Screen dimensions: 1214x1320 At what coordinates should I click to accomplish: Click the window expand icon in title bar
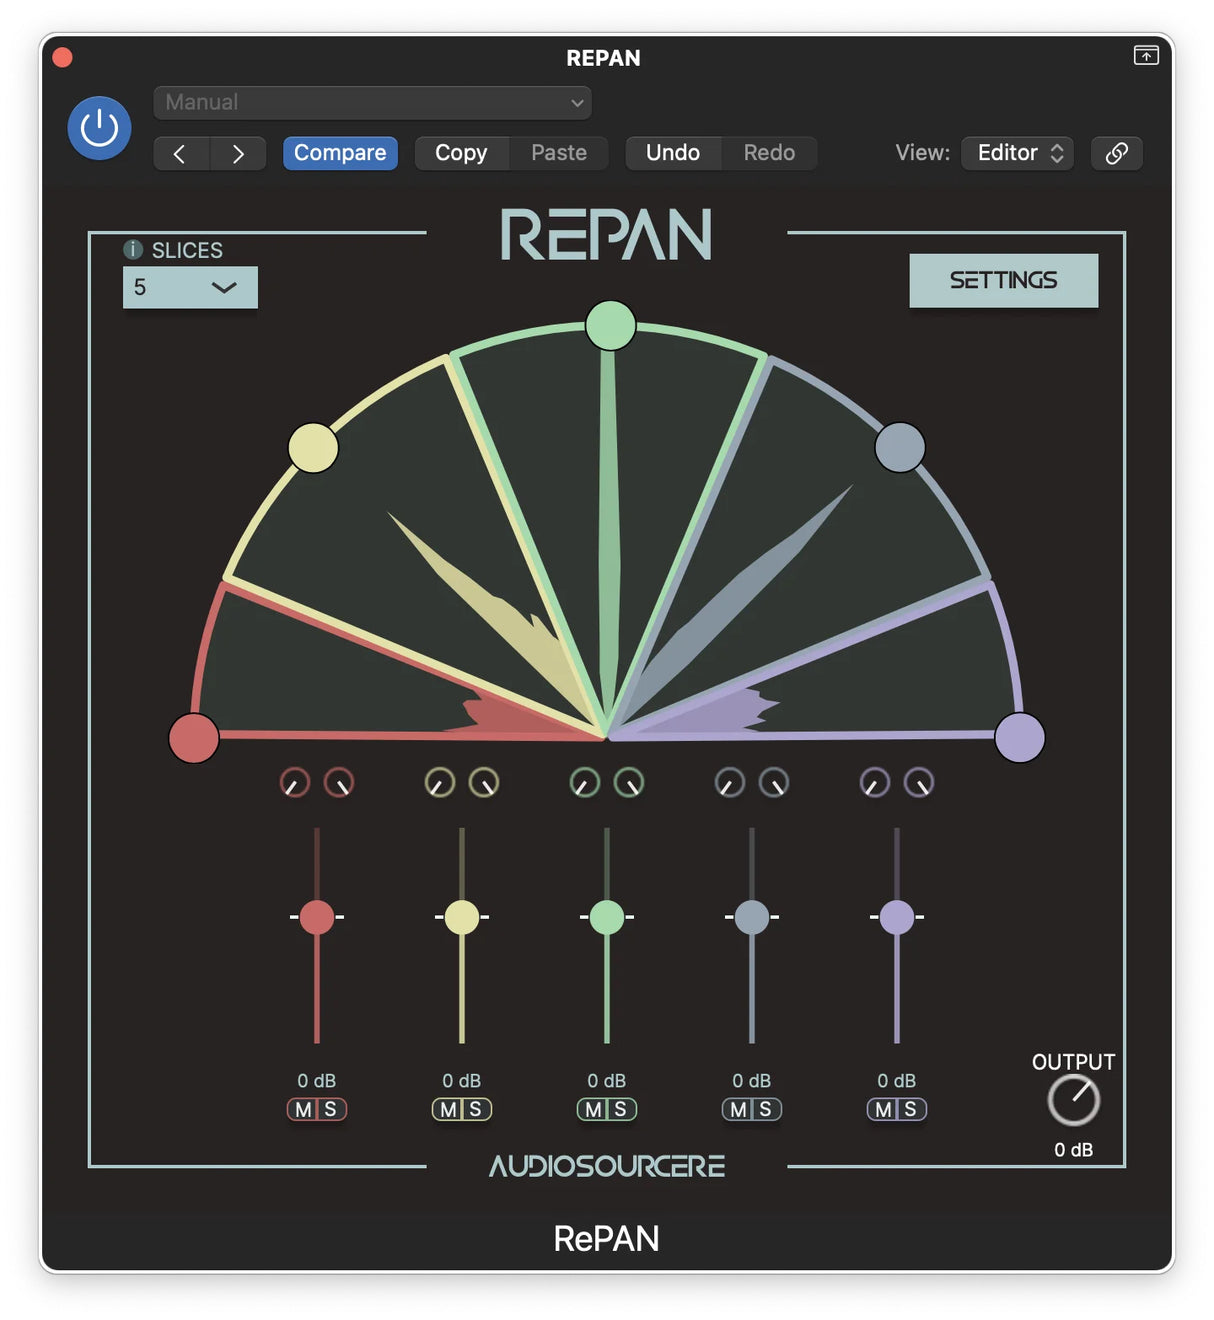1145,56
